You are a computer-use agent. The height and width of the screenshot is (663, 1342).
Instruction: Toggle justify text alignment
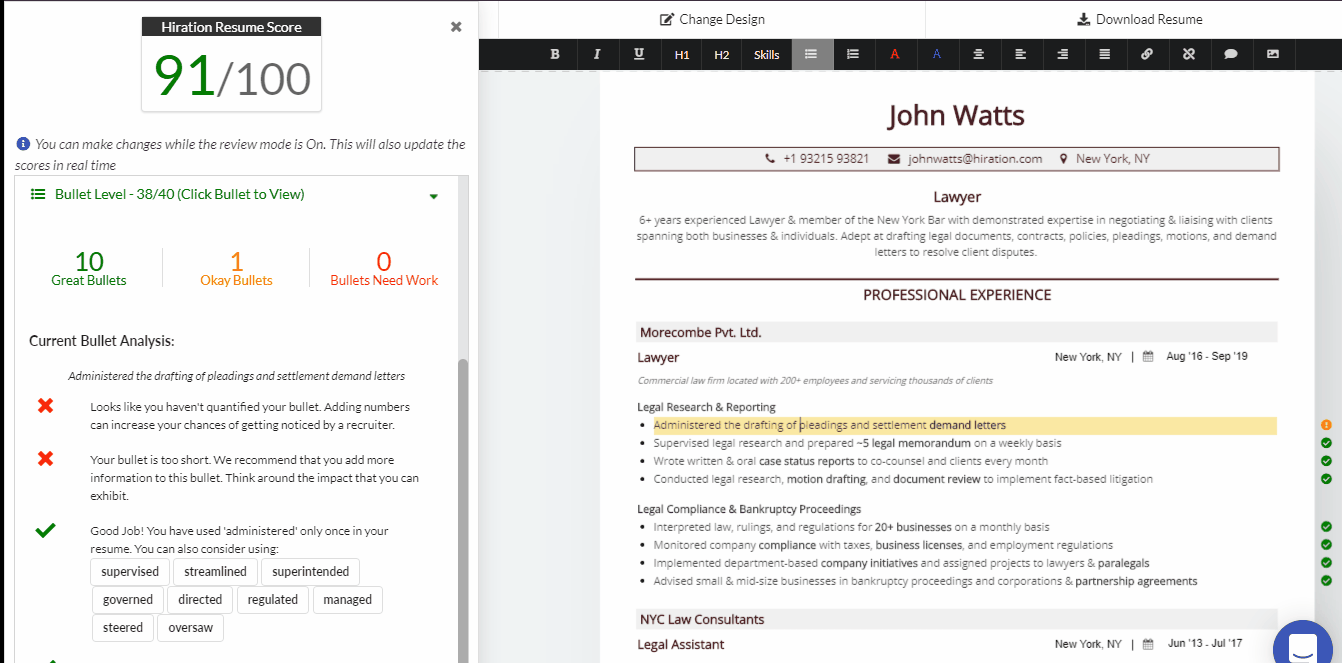1104,55
